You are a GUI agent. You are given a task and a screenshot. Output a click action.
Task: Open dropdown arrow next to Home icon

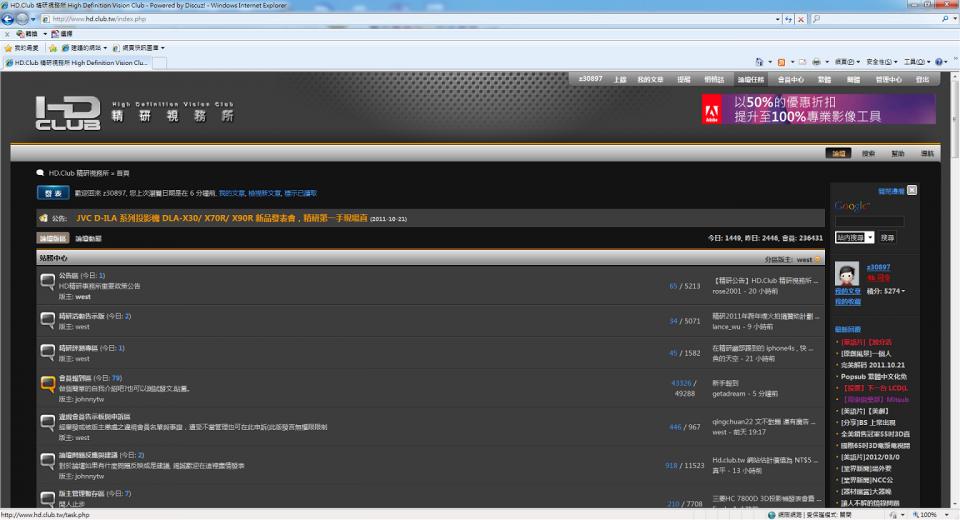770,62
